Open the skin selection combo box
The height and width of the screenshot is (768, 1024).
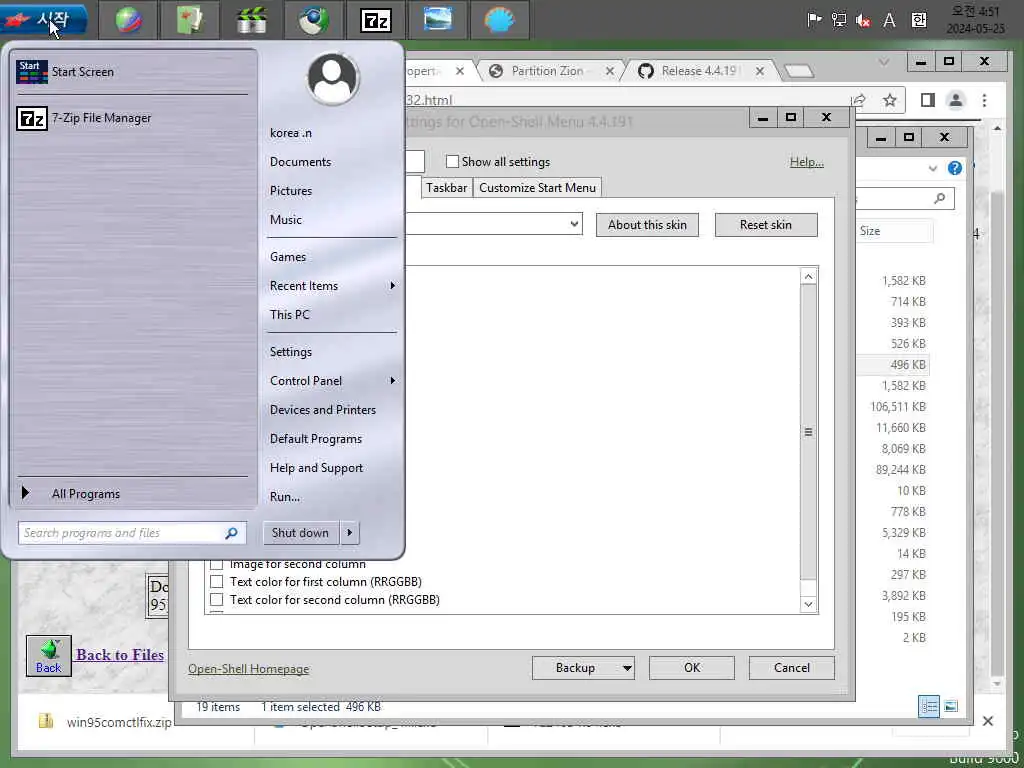(x=493, y=224)
